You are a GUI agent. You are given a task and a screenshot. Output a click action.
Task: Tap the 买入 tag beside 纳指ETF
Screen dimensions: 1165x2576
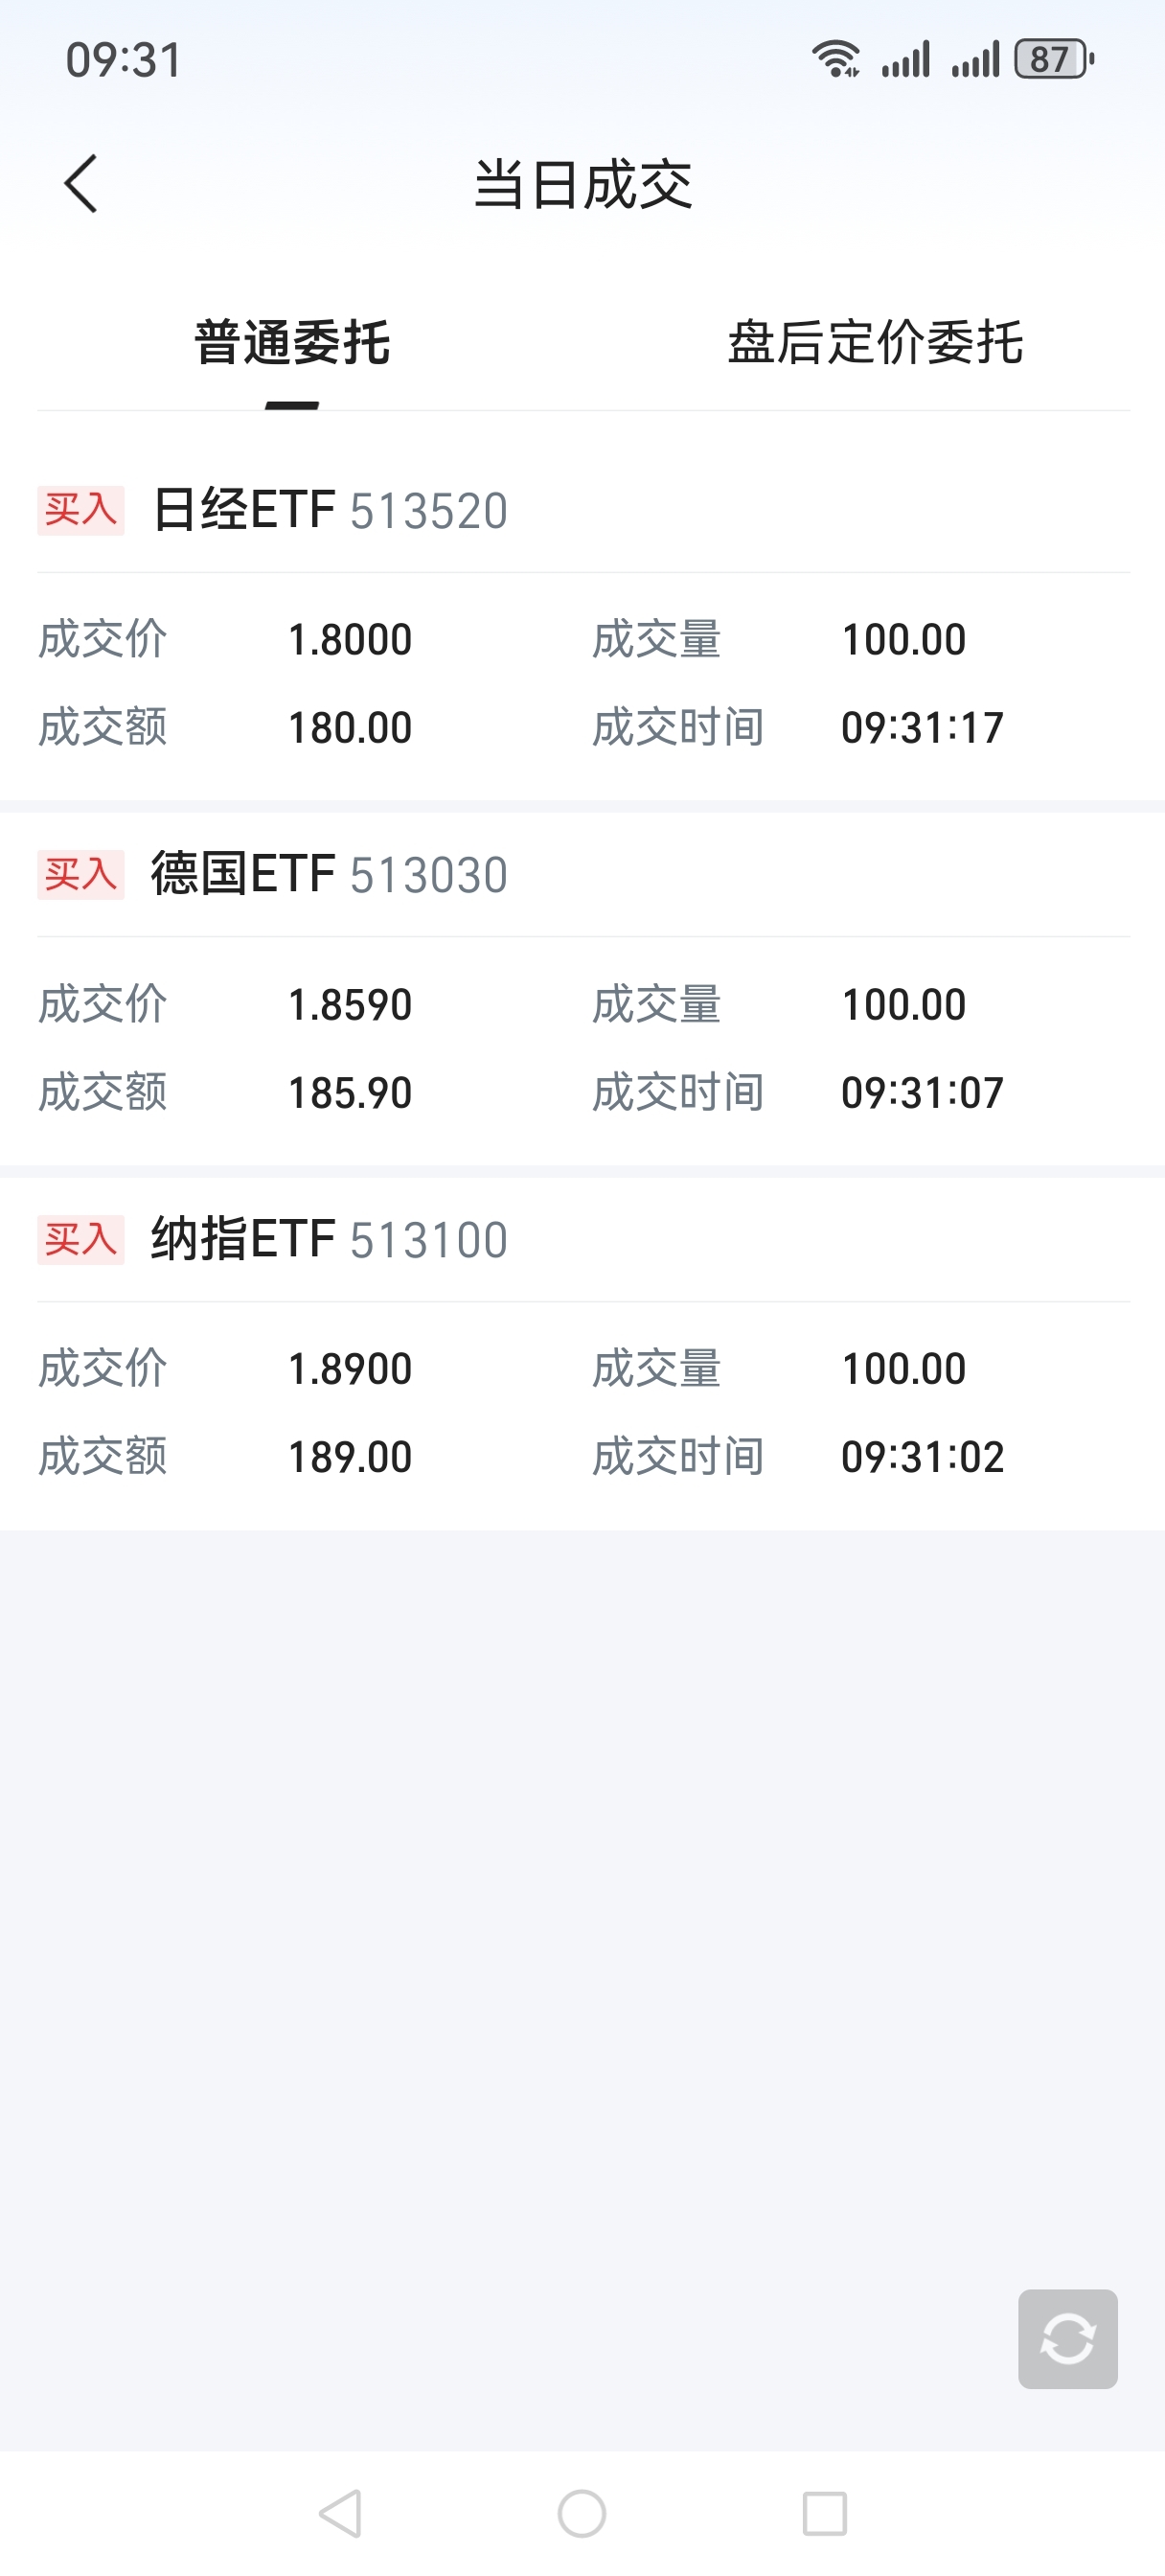(x=81, y=1240)
